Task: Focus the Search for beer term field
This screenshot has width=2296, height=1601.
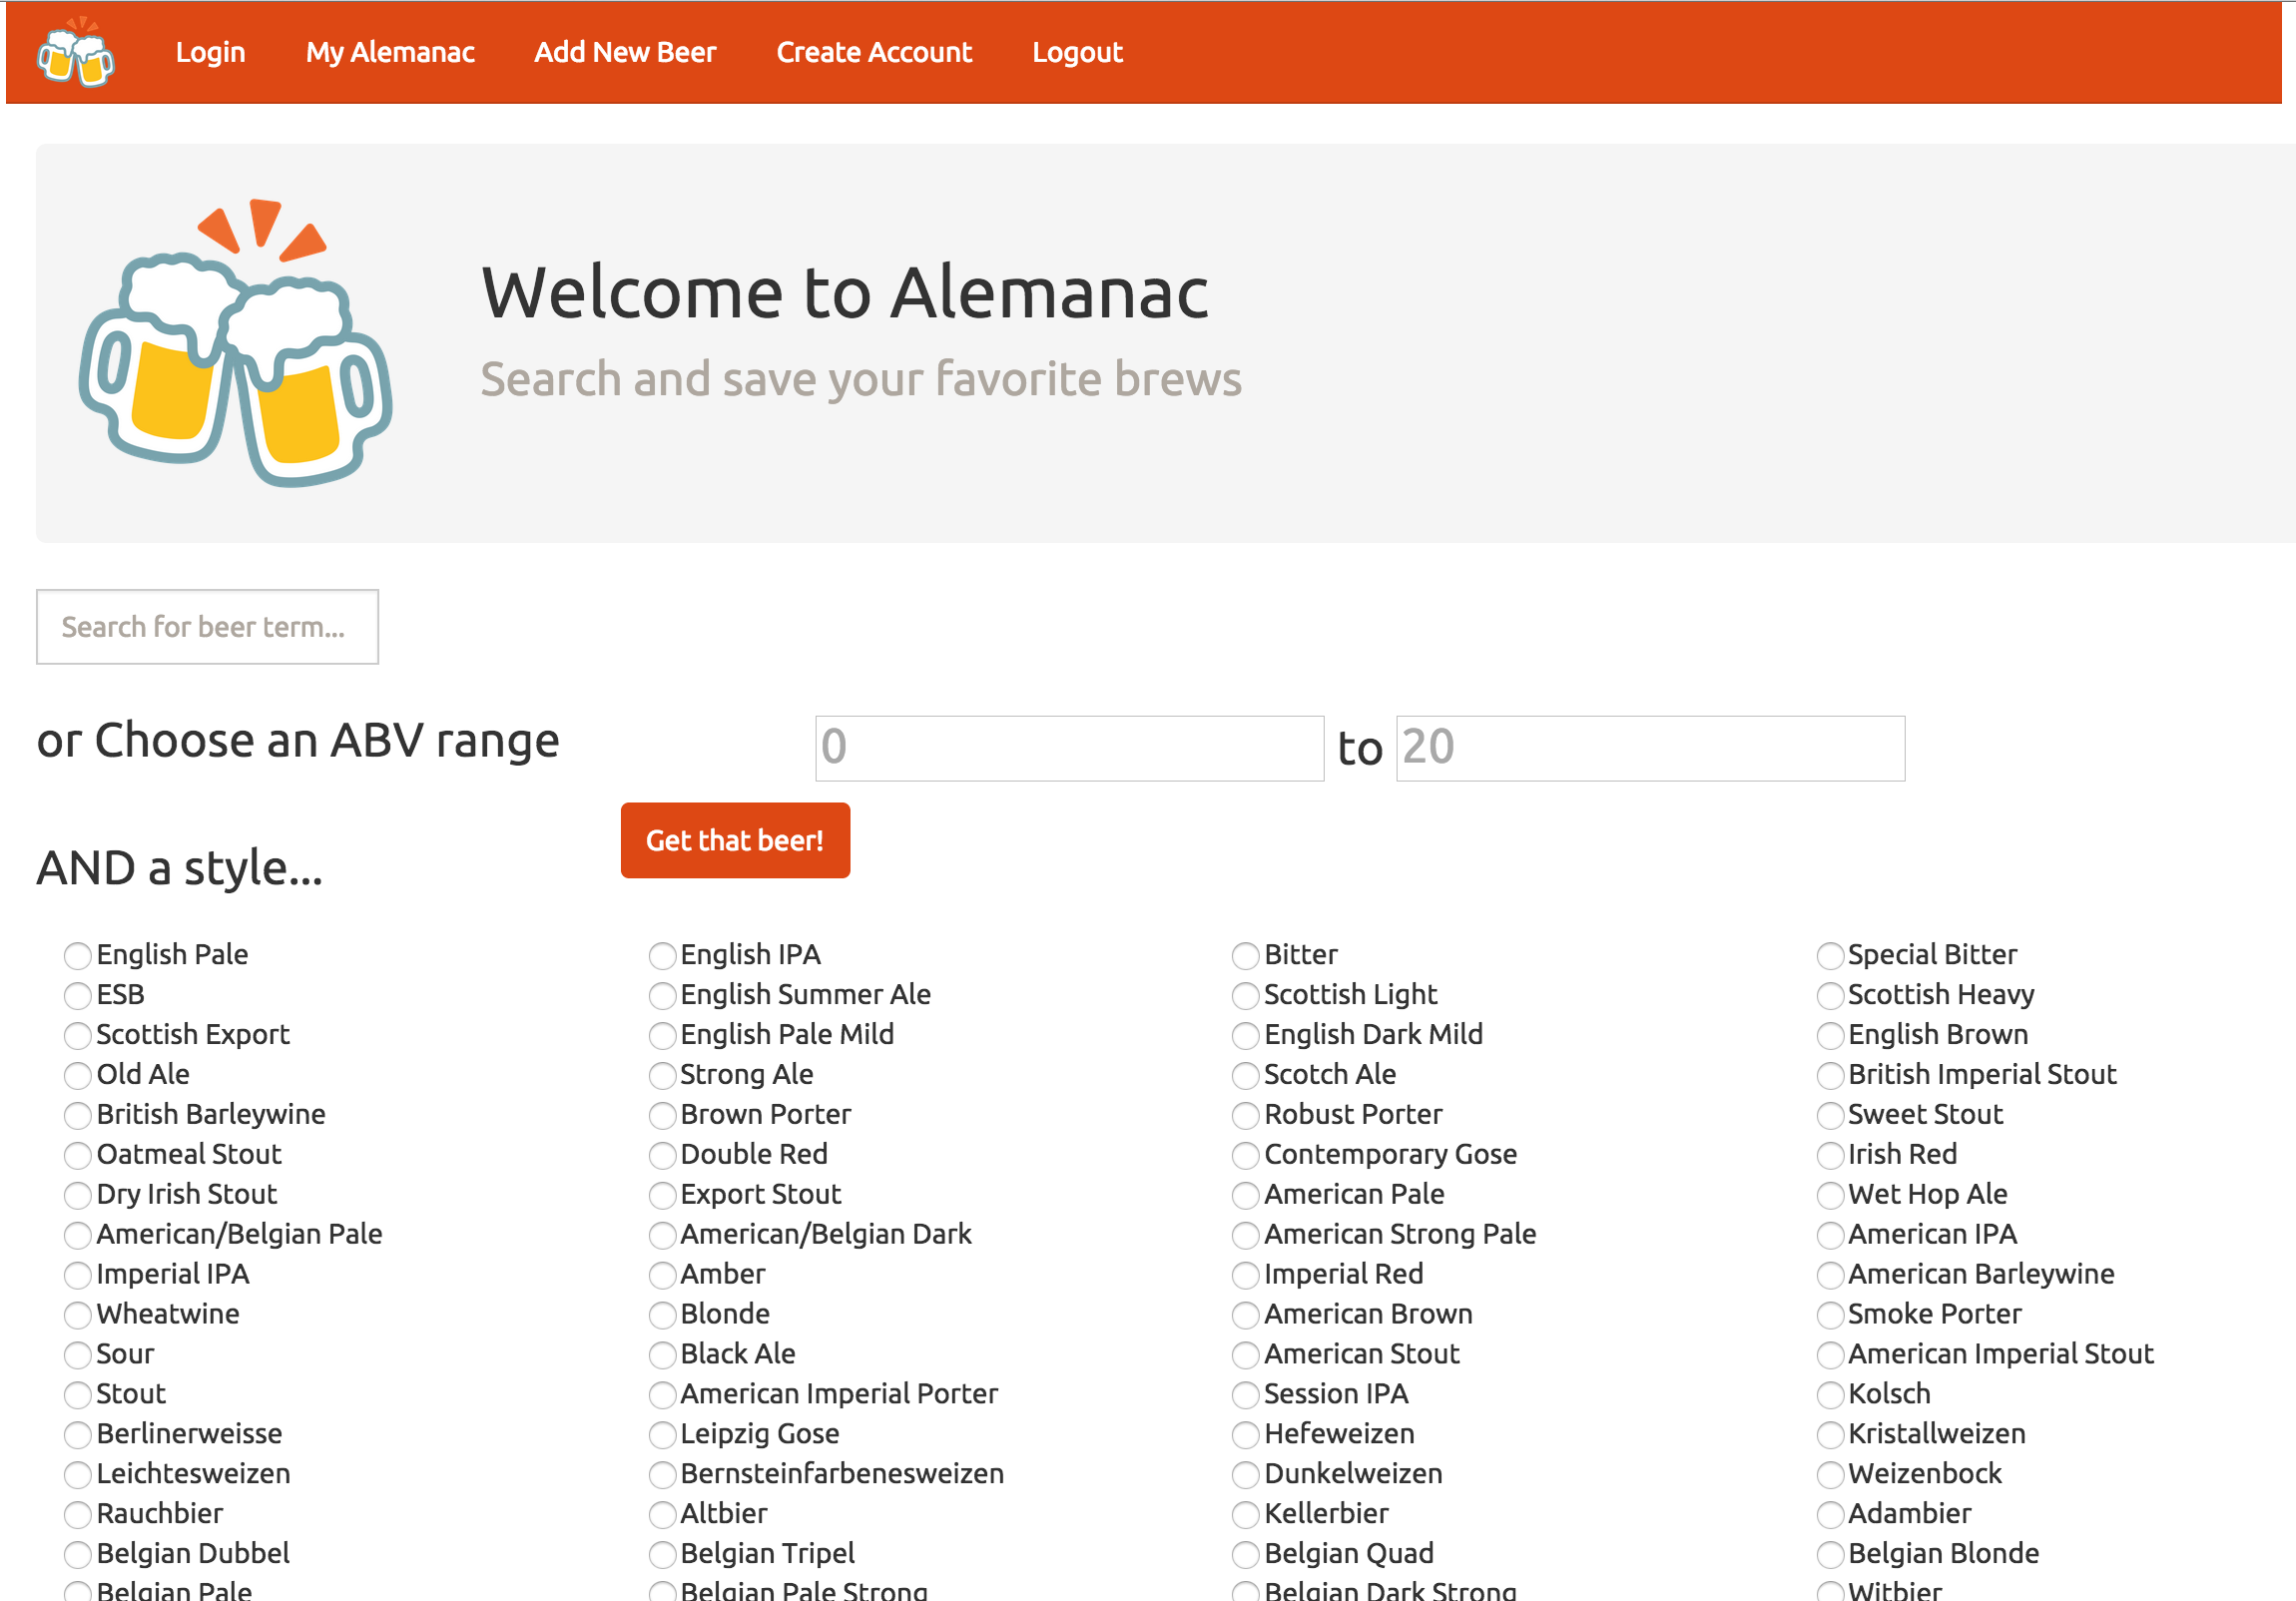Action: tap(207, 627)
